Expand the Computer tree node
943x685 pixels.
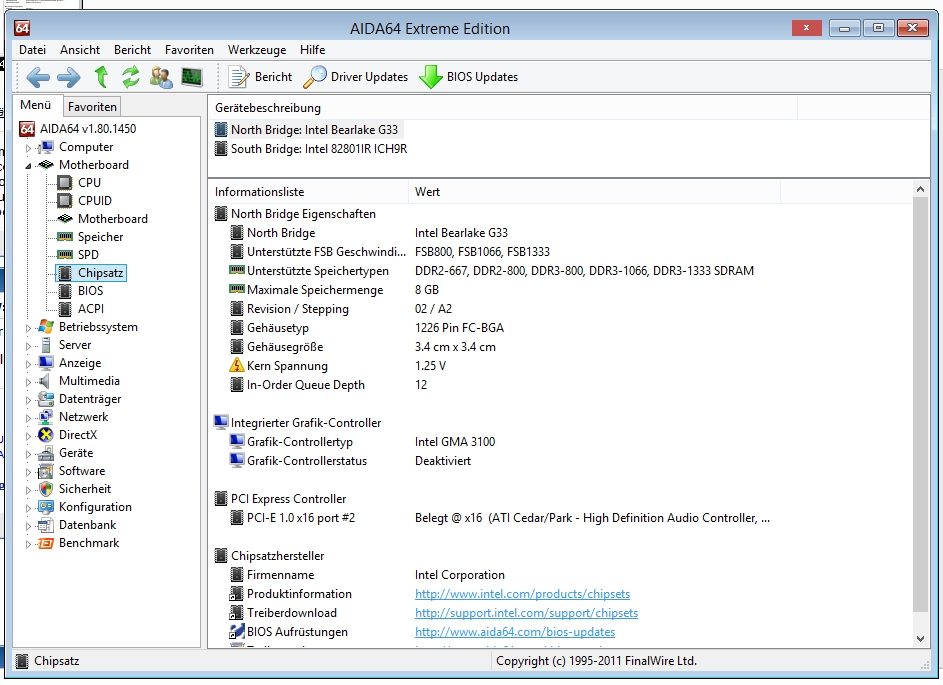click(x=28, y=147)
